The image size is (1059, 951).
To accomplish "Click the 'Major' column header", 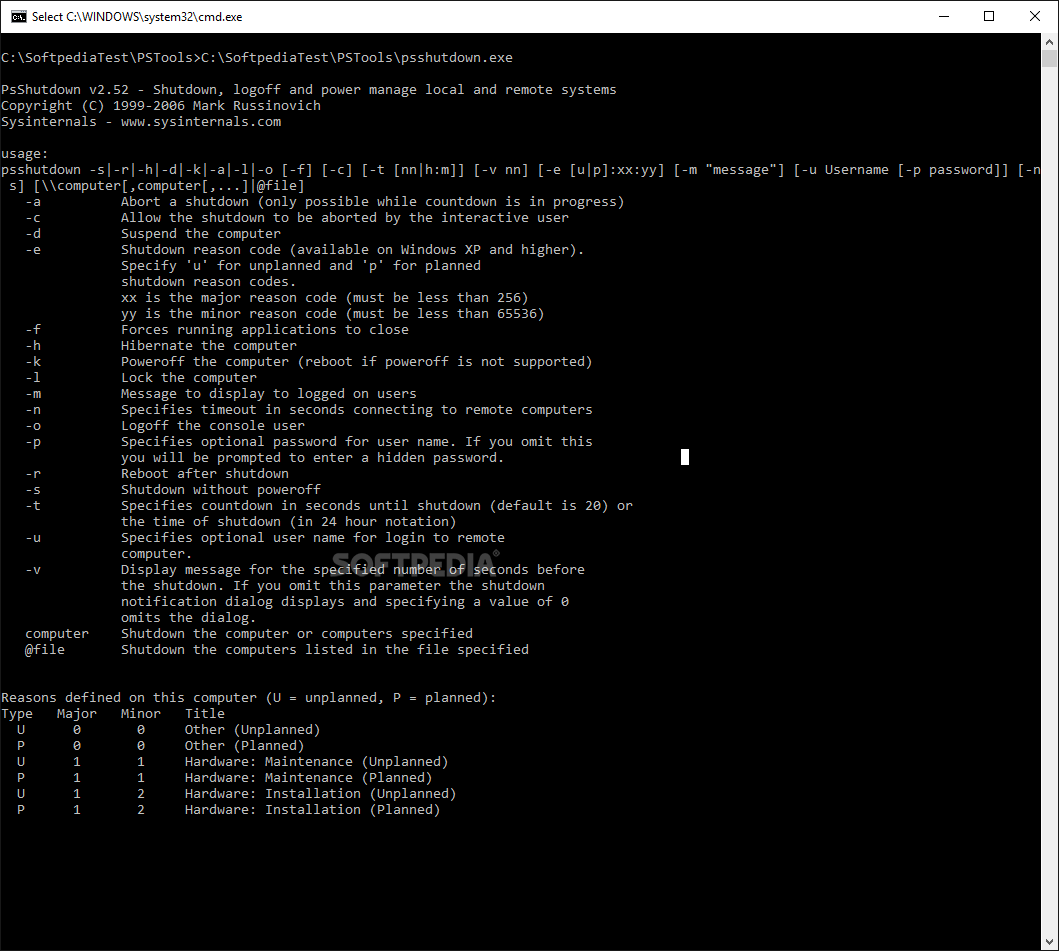I will 76,714.
